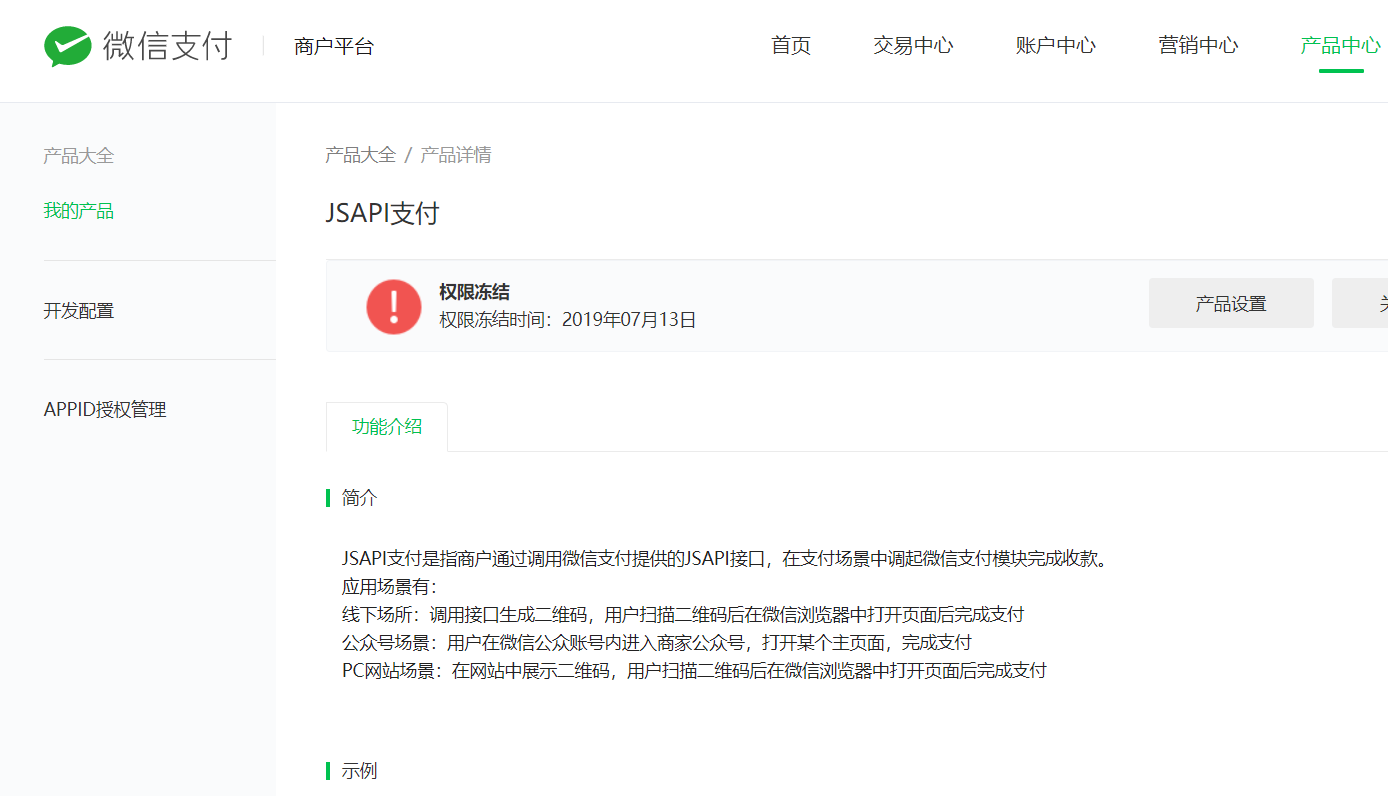Open 开发配置 in the sidebar
The width and height of the screenshot is (1388, 796).
(x=79, y=311)
